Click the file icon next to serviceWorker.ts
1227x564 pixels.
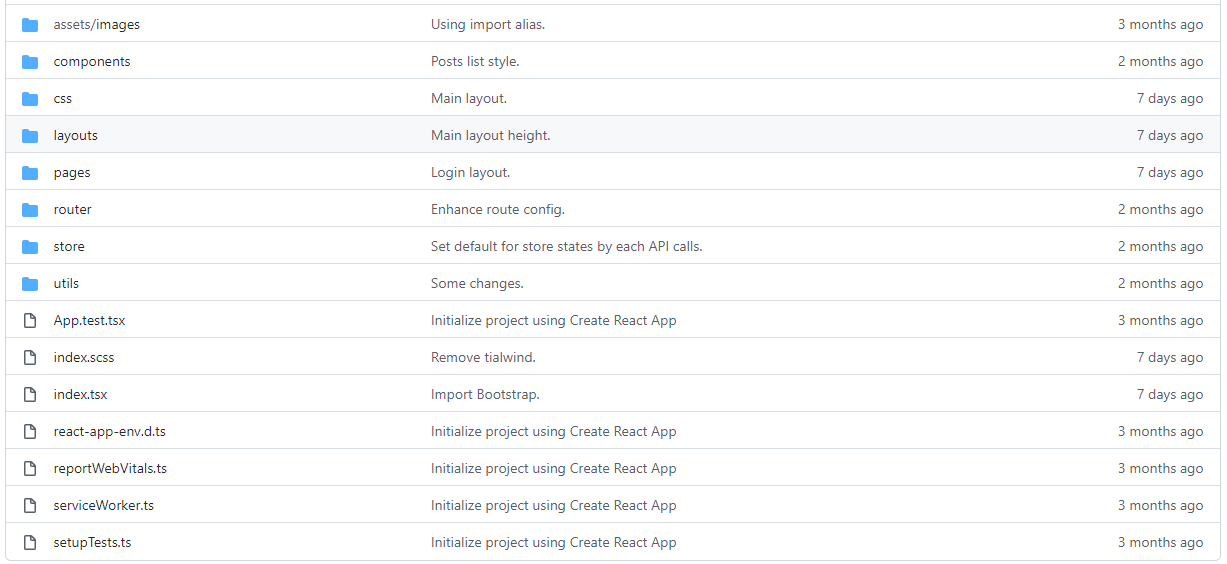tap(30, 505)
